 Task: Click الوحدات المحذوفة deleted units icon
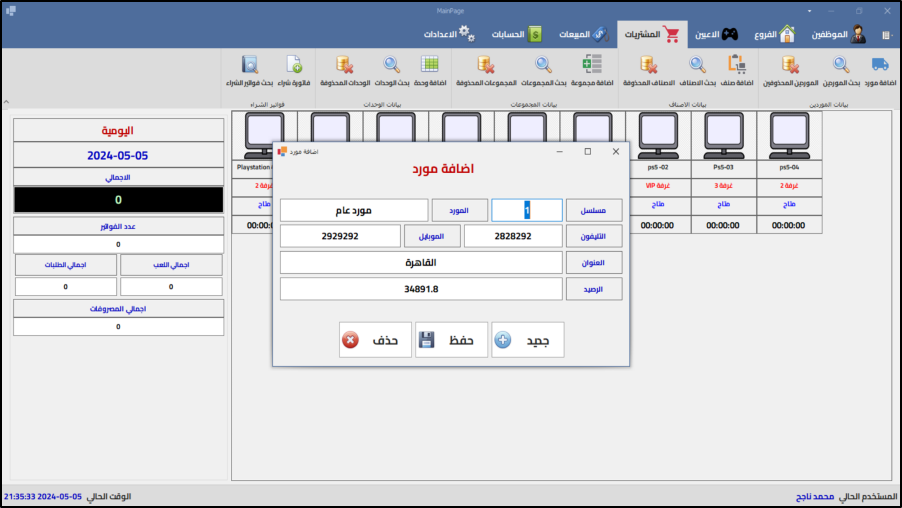click(345, 66)
